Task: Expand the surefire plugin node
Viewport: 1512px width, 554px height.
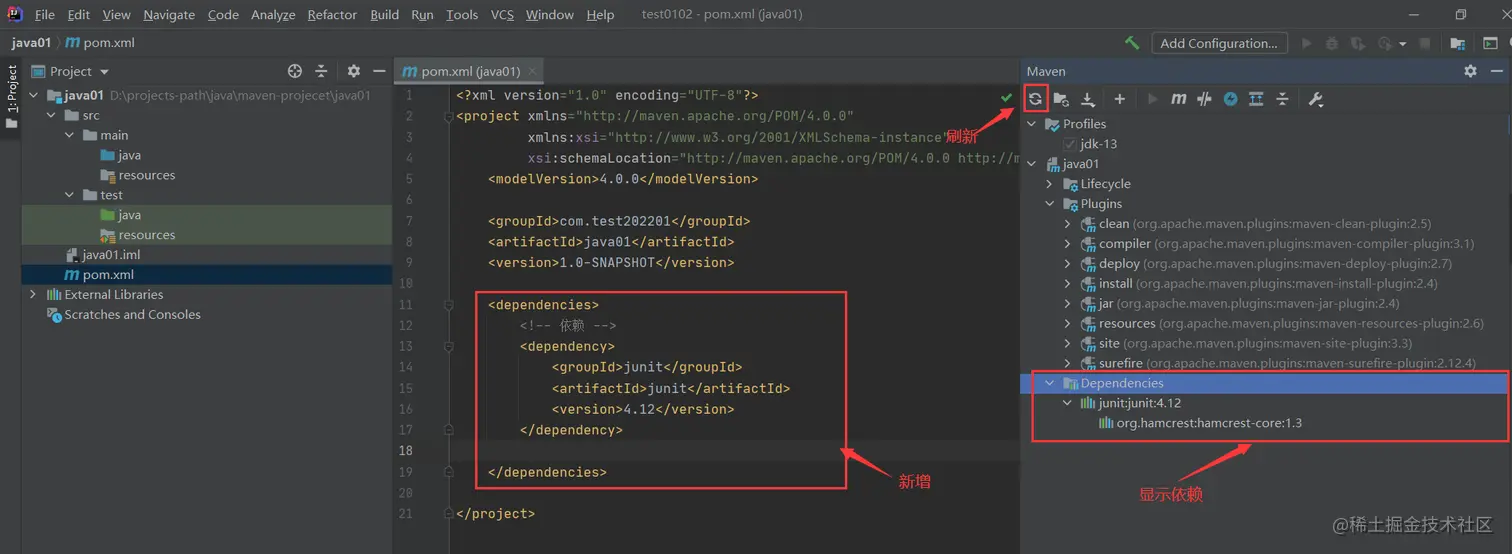Action: [x=1068, y=363]
